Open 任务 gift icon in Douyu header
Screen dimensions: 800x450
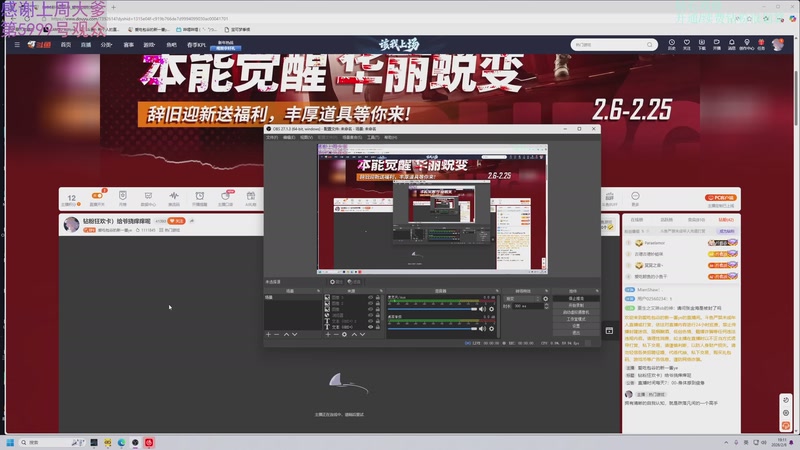(x=761, y=44)
